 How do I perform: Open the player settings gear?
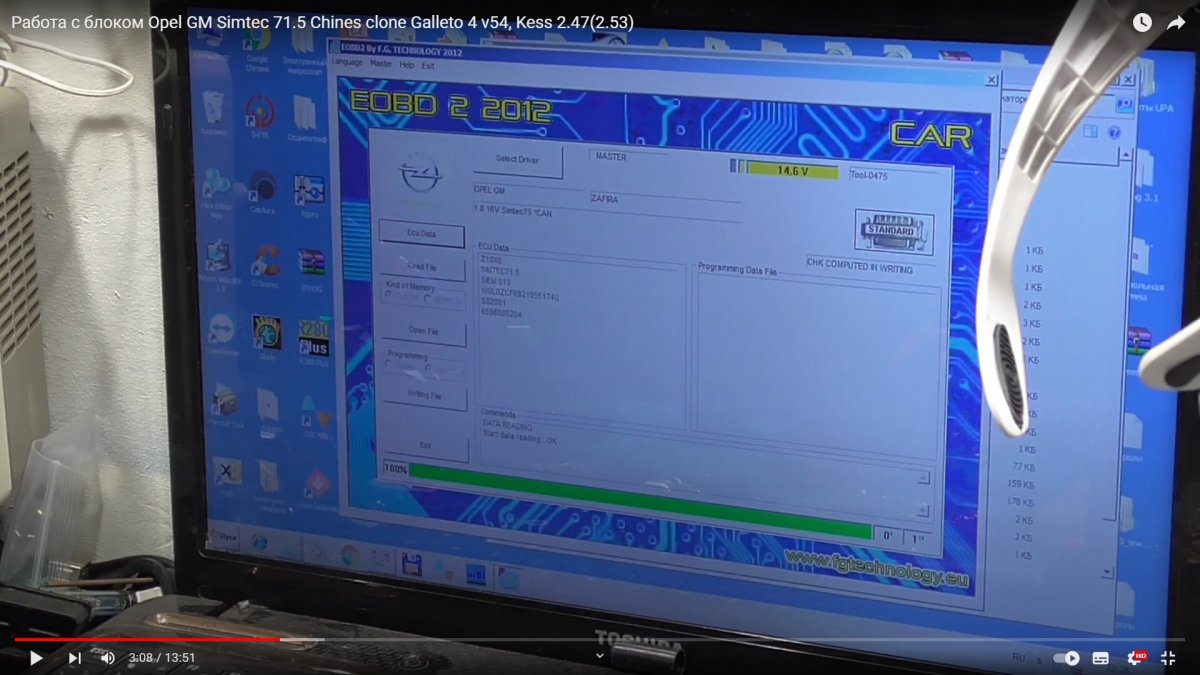[x=1135, y=658]
